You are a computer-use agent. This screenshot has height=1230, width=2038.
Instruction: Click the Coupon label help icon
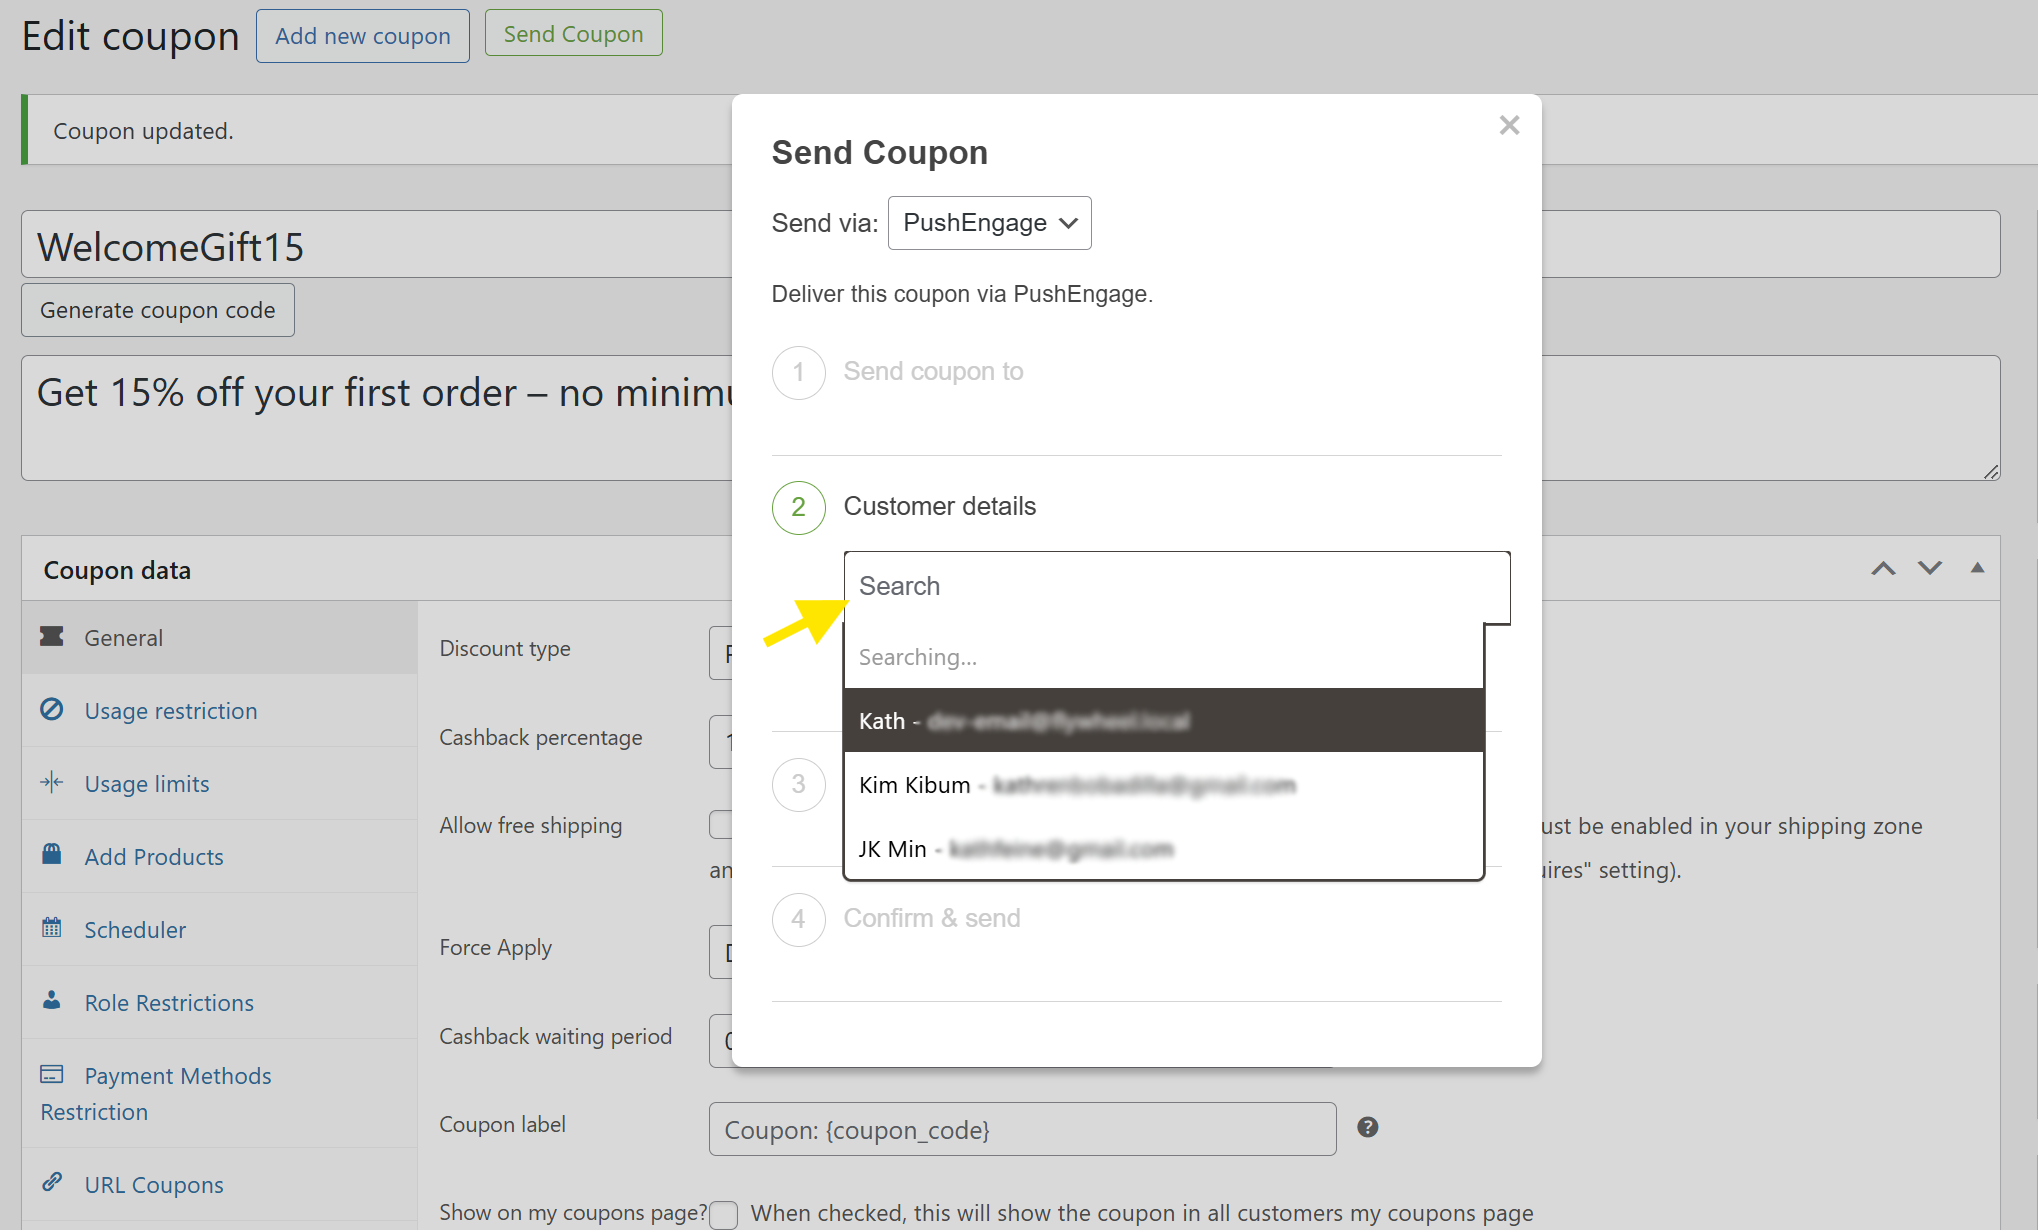coord(1368,1127)
